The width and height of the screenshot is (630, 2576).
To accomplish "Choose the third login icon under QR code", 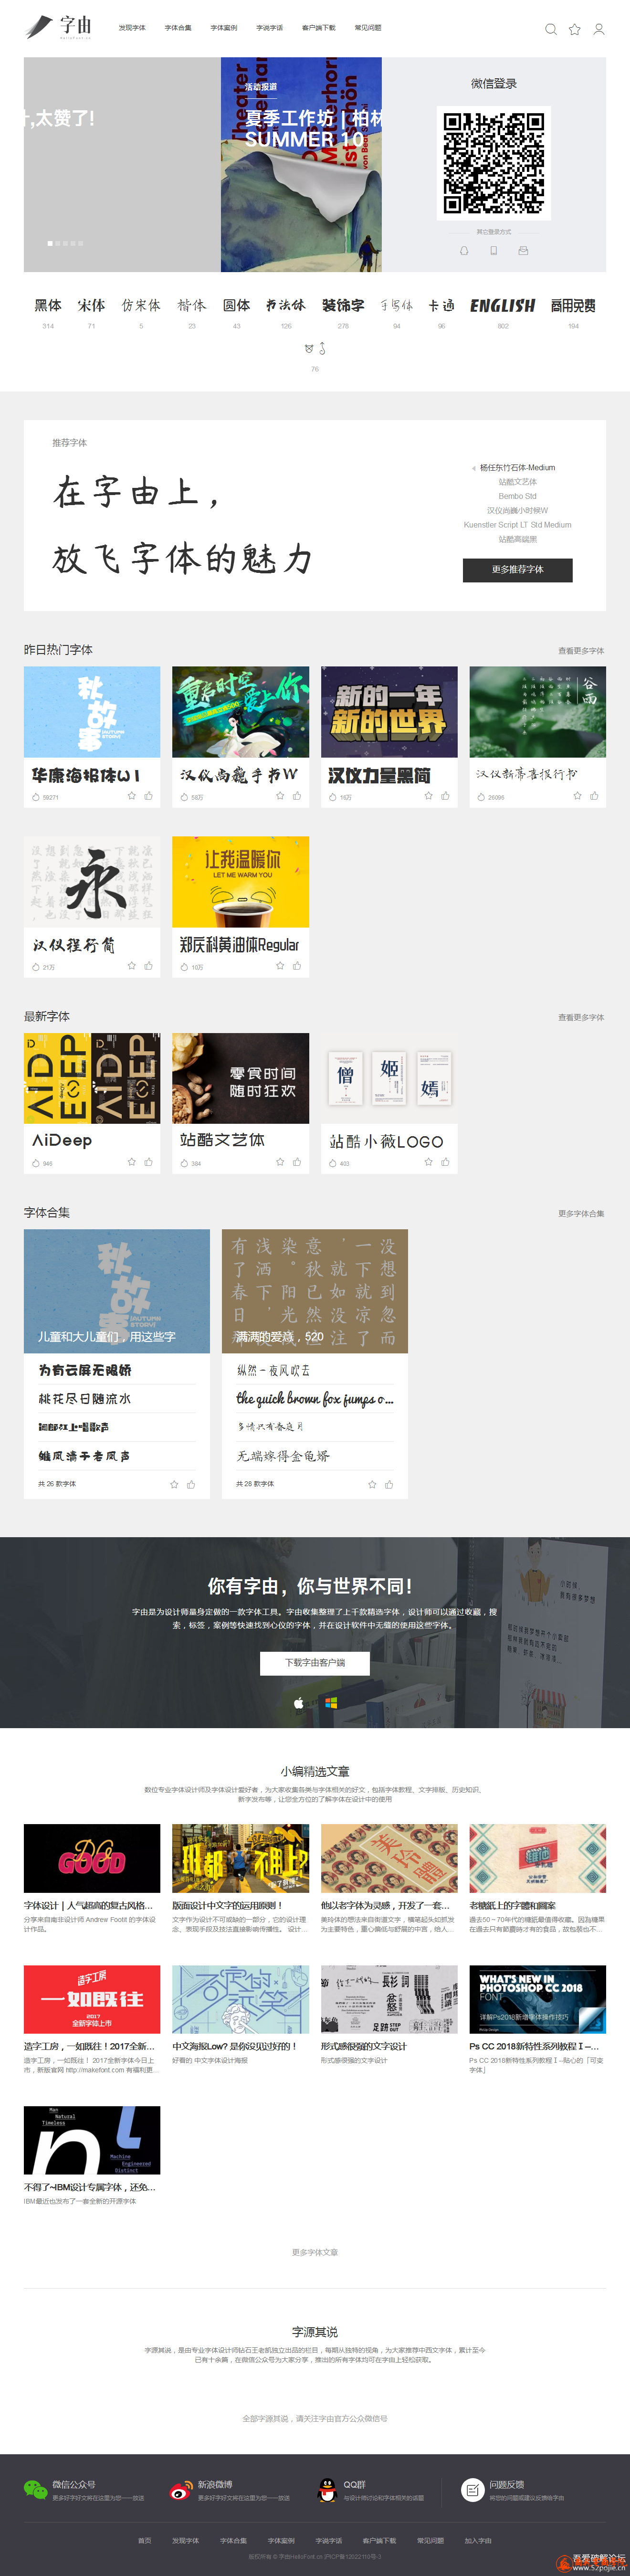I will coord(523,250).
